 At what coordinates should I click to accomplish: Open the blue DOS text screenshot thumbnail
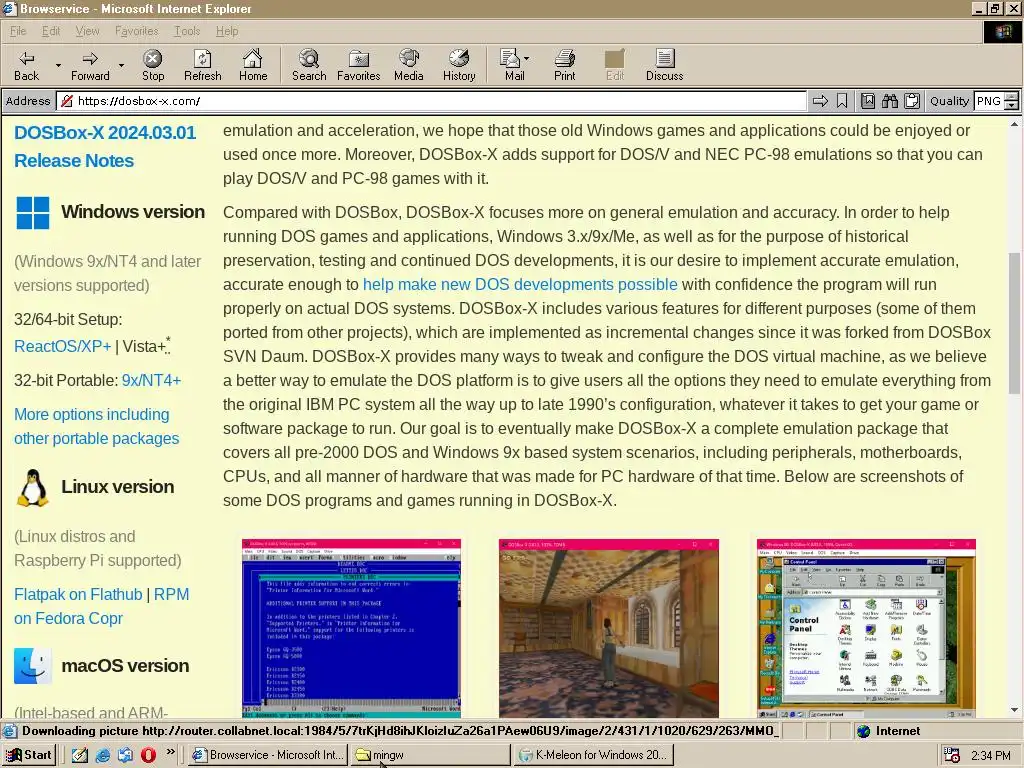coord(351,628)
